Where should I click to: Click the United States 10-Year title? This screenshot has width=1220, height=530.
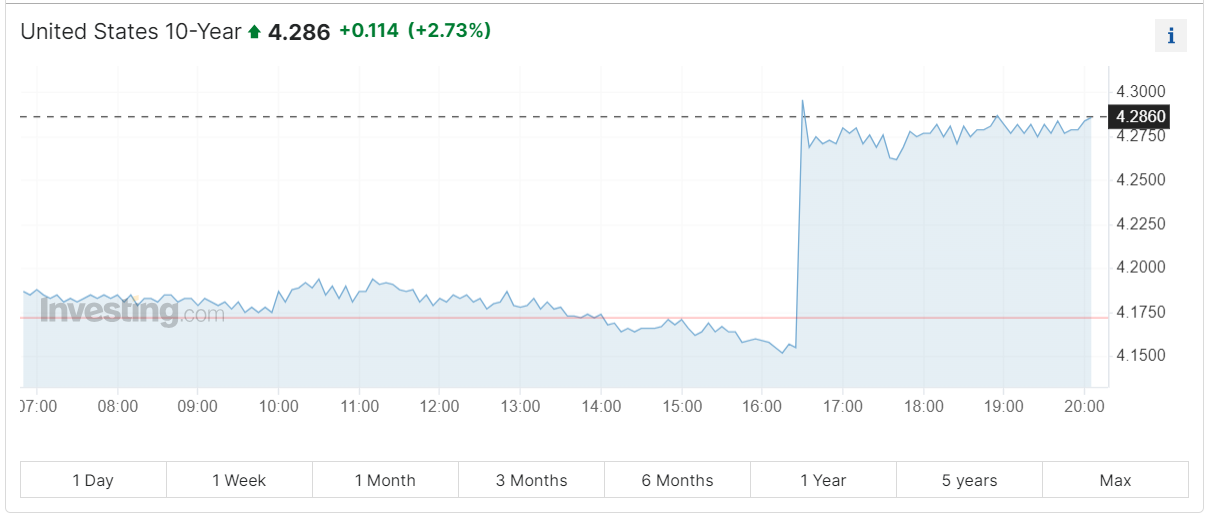click(x=131, y=31)
